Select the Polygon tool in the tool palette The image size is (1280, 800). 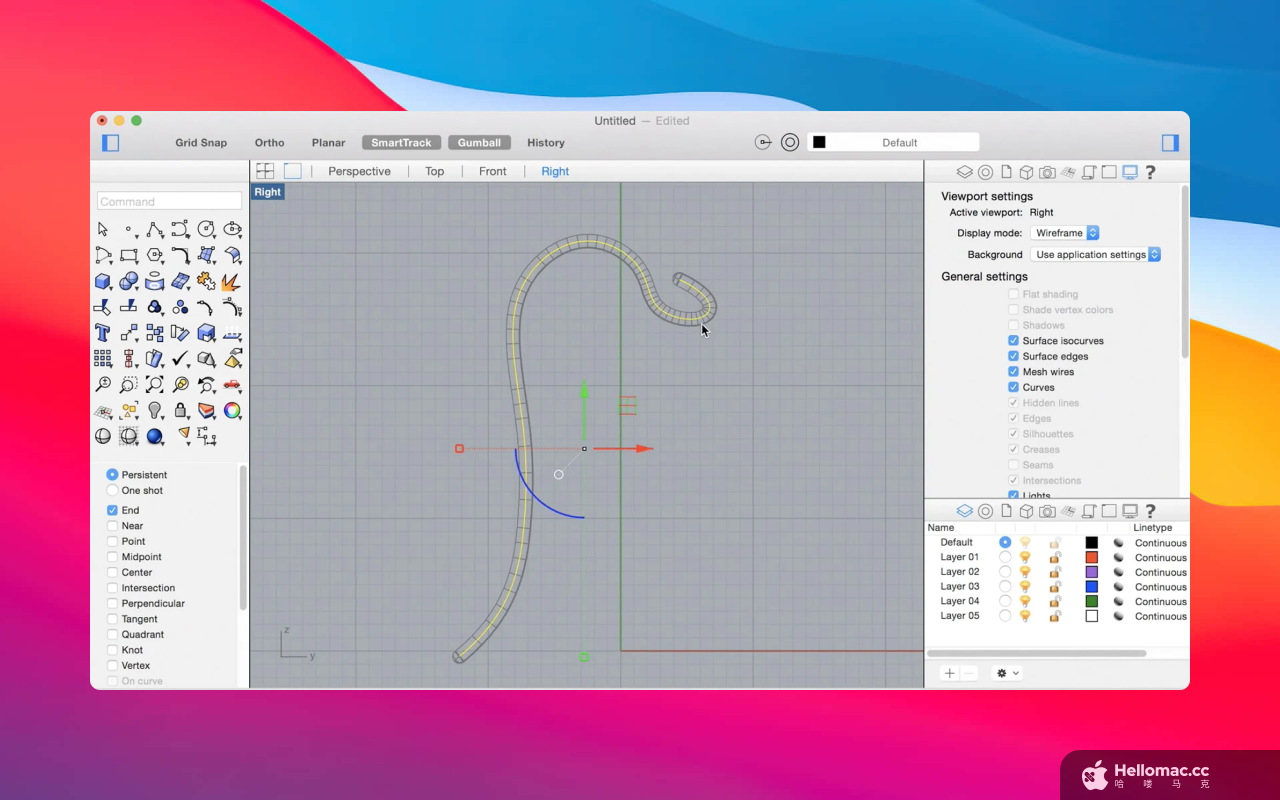click(155, 255)
